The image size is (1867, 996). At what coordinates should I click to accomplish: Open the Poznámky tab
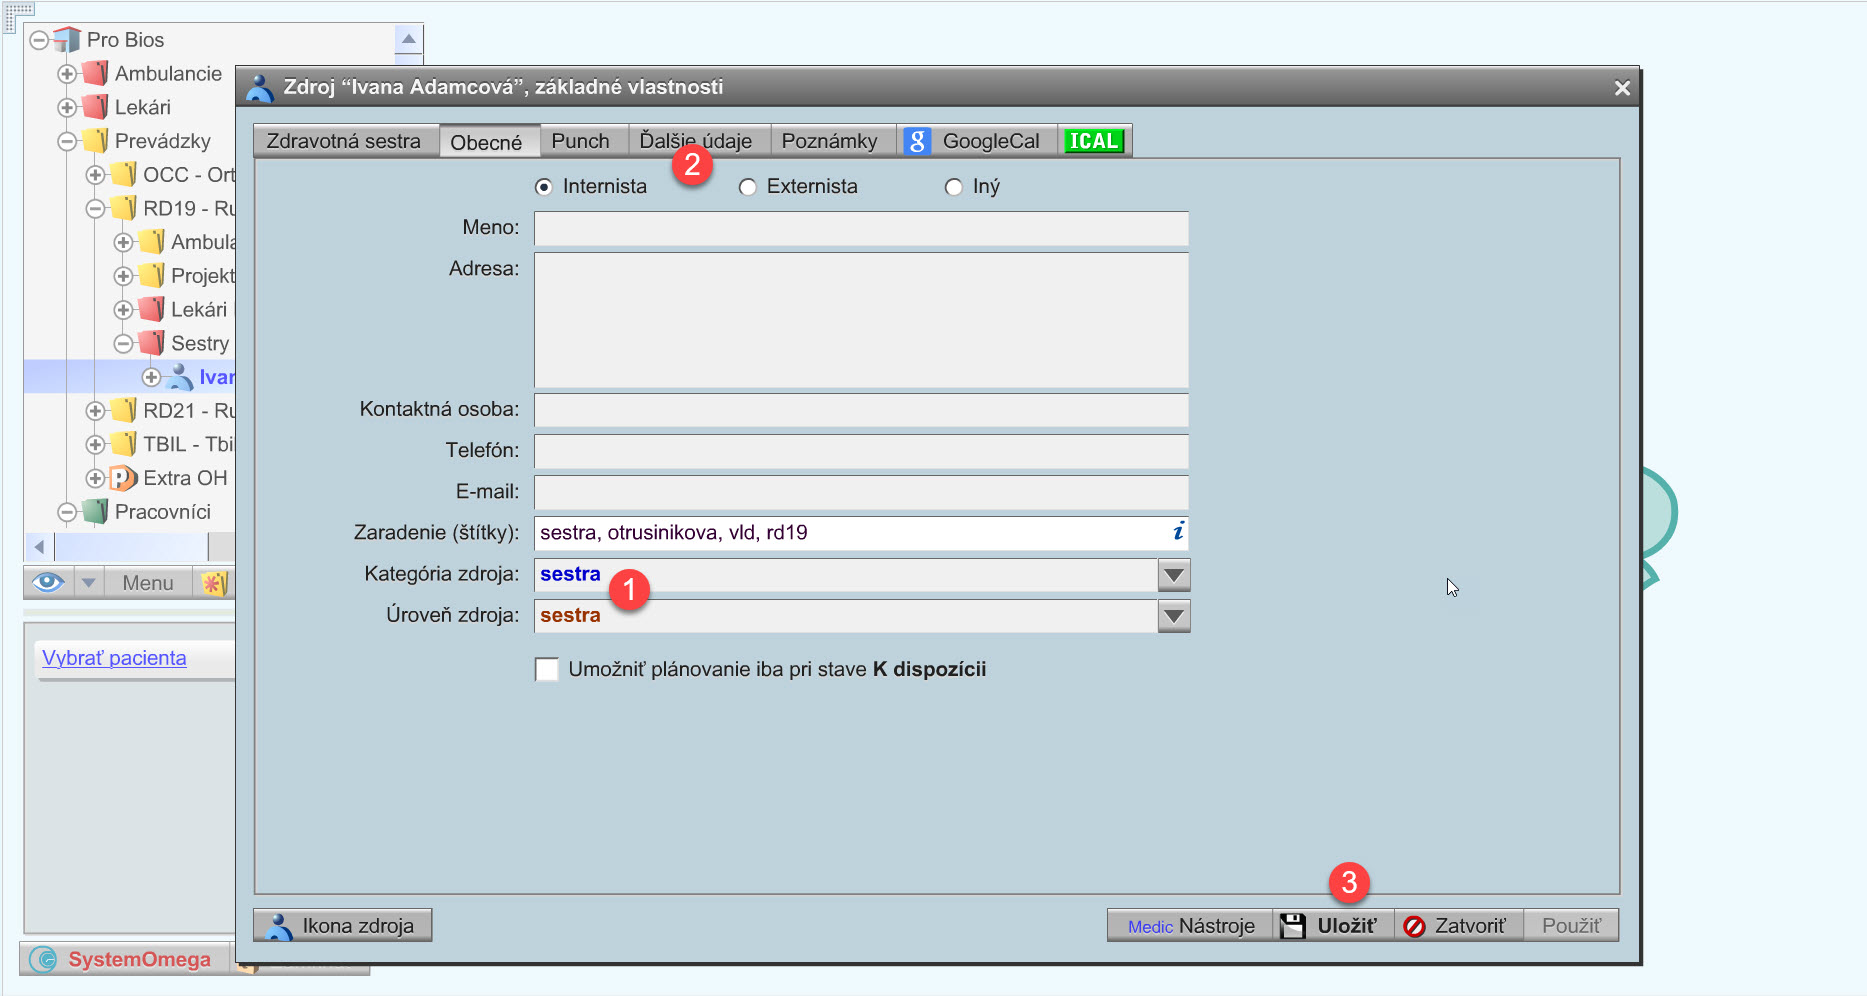click(829, 141)
